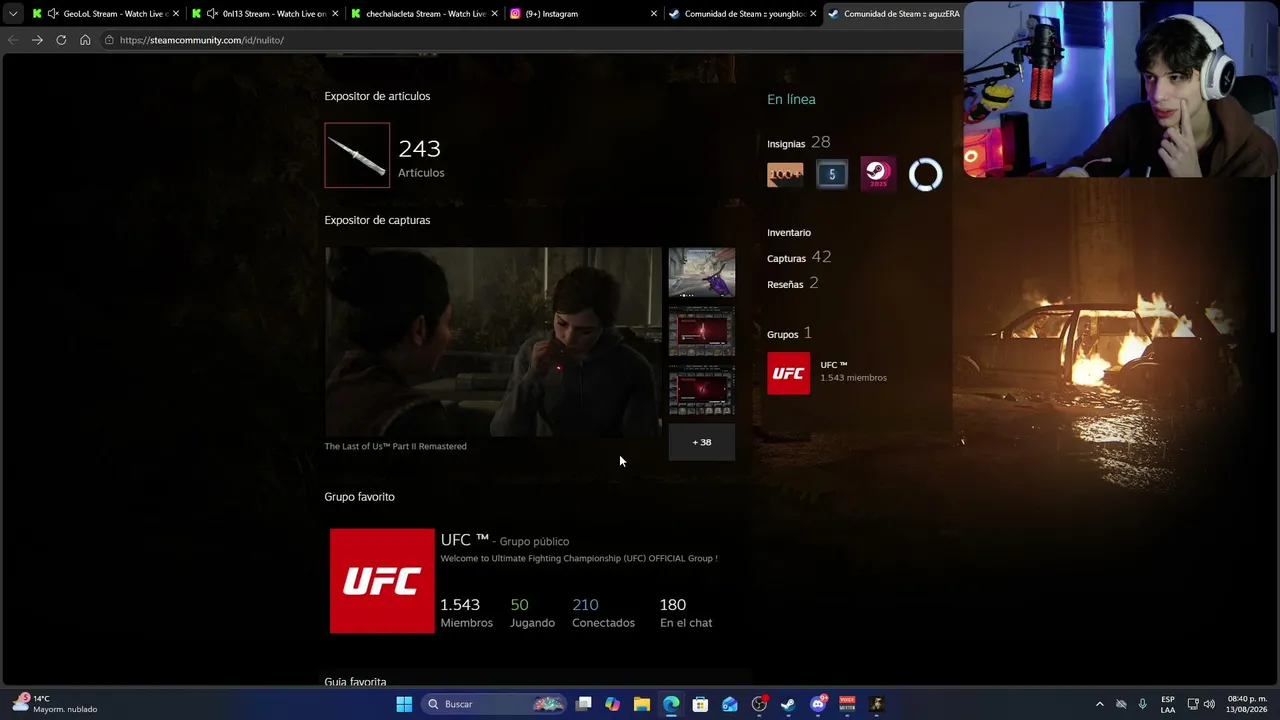Viewport: 1280px width, 720px height.
Task: Open the UFC ™ group name in the sidebar
Action: click(x=834, y=365)
